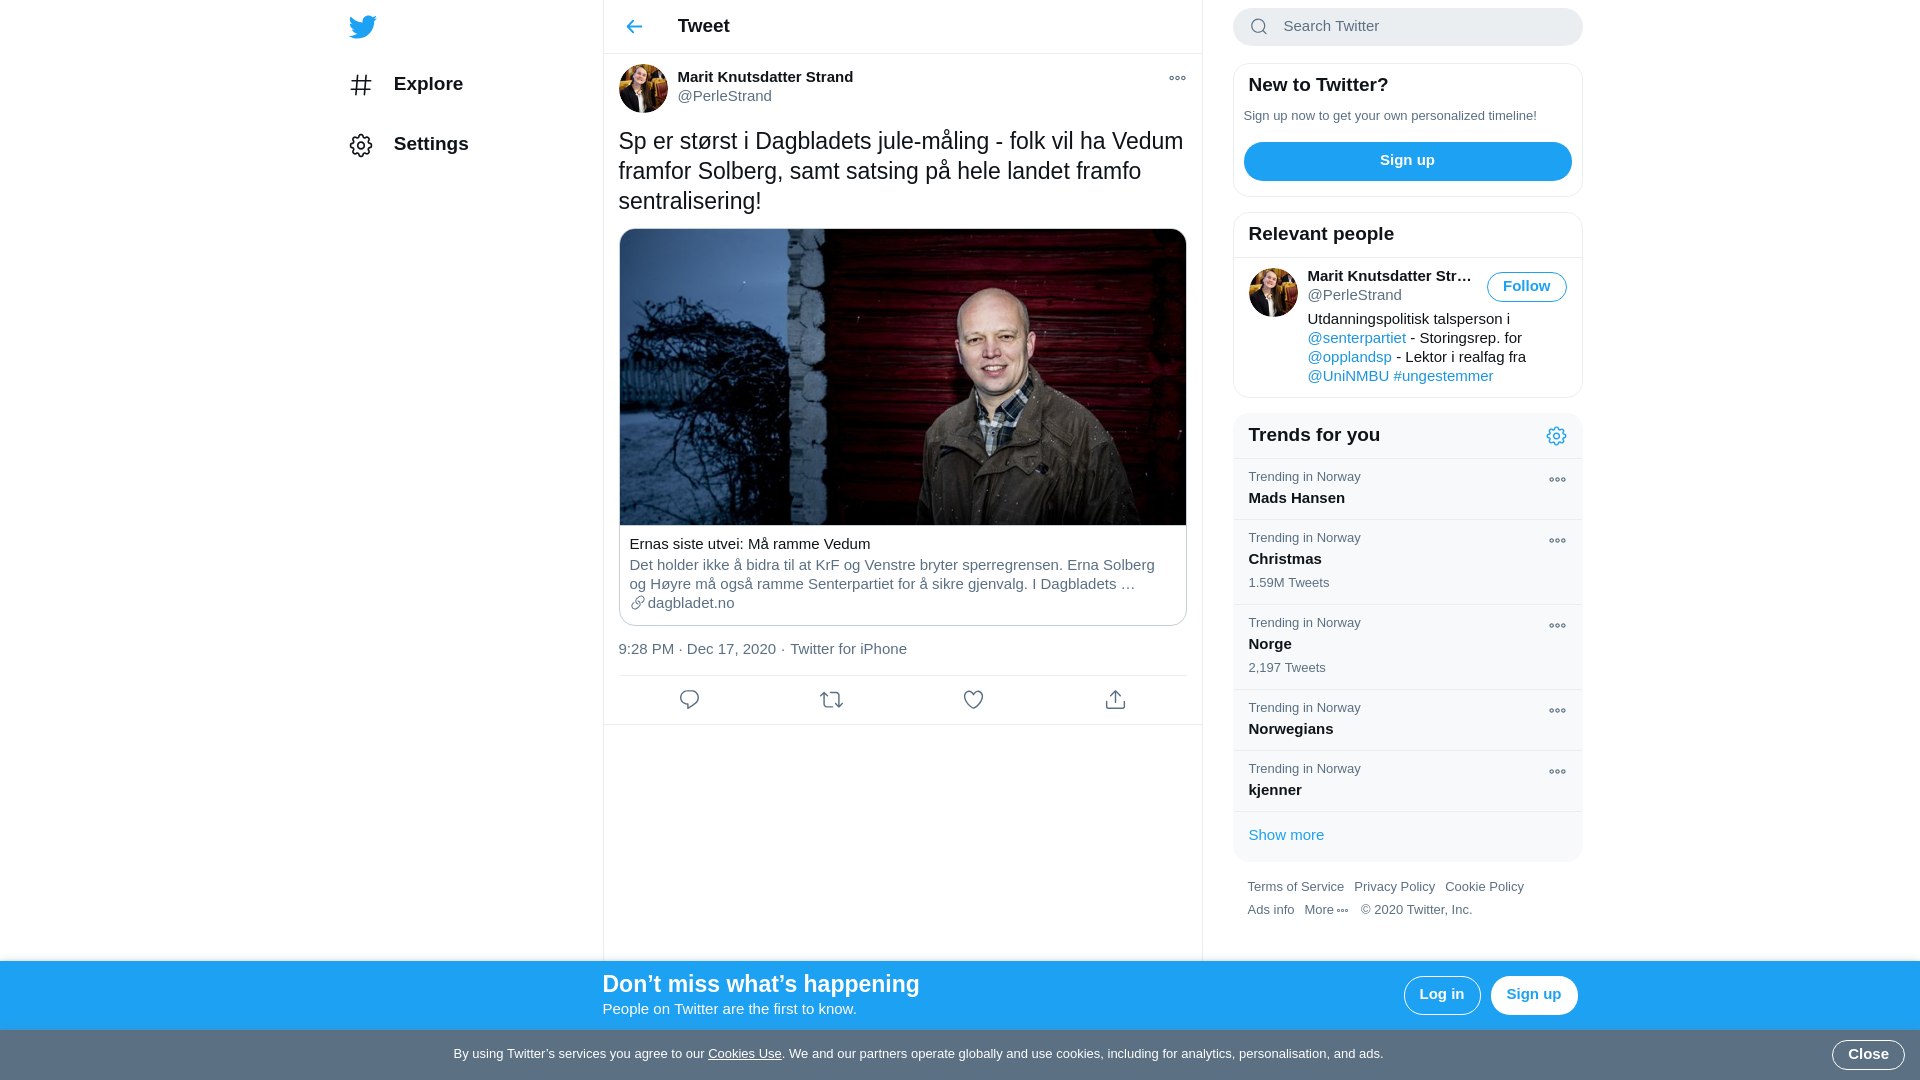Image resolution: width=1920 pixels, height=1080 pixels.
Task: Open the Christmas trend
Action: point(1407,562)
